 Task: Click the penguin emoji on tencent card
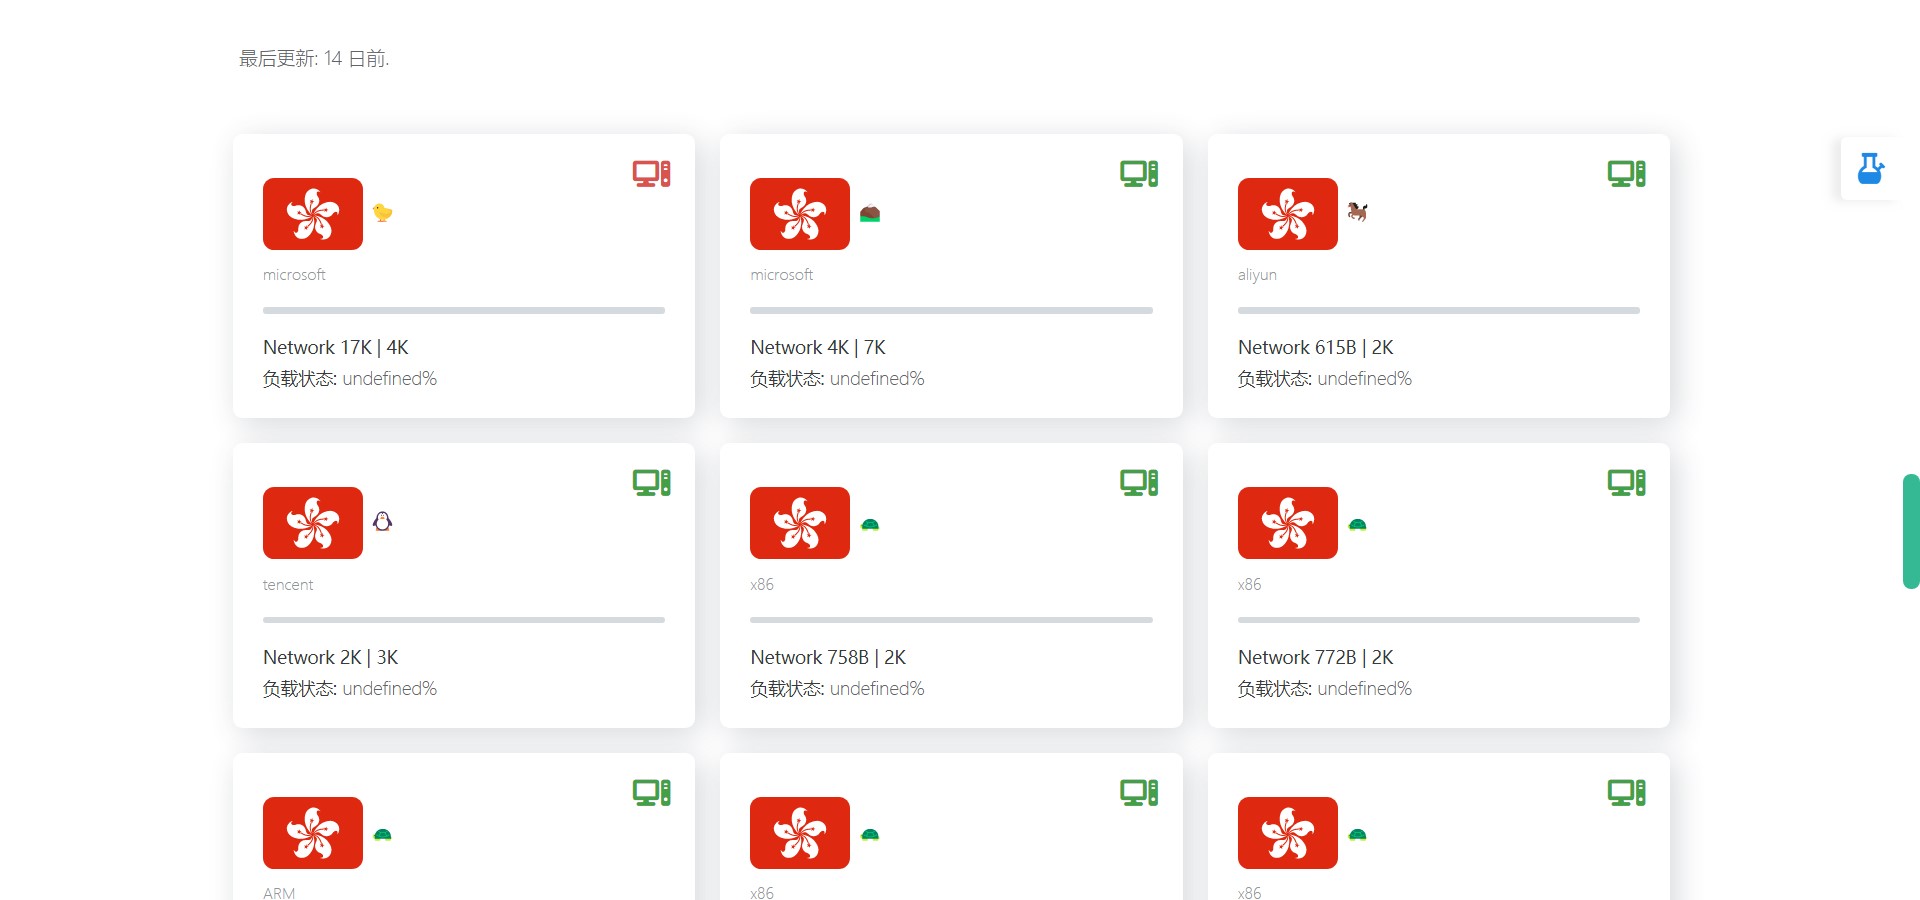click(382, 521)
